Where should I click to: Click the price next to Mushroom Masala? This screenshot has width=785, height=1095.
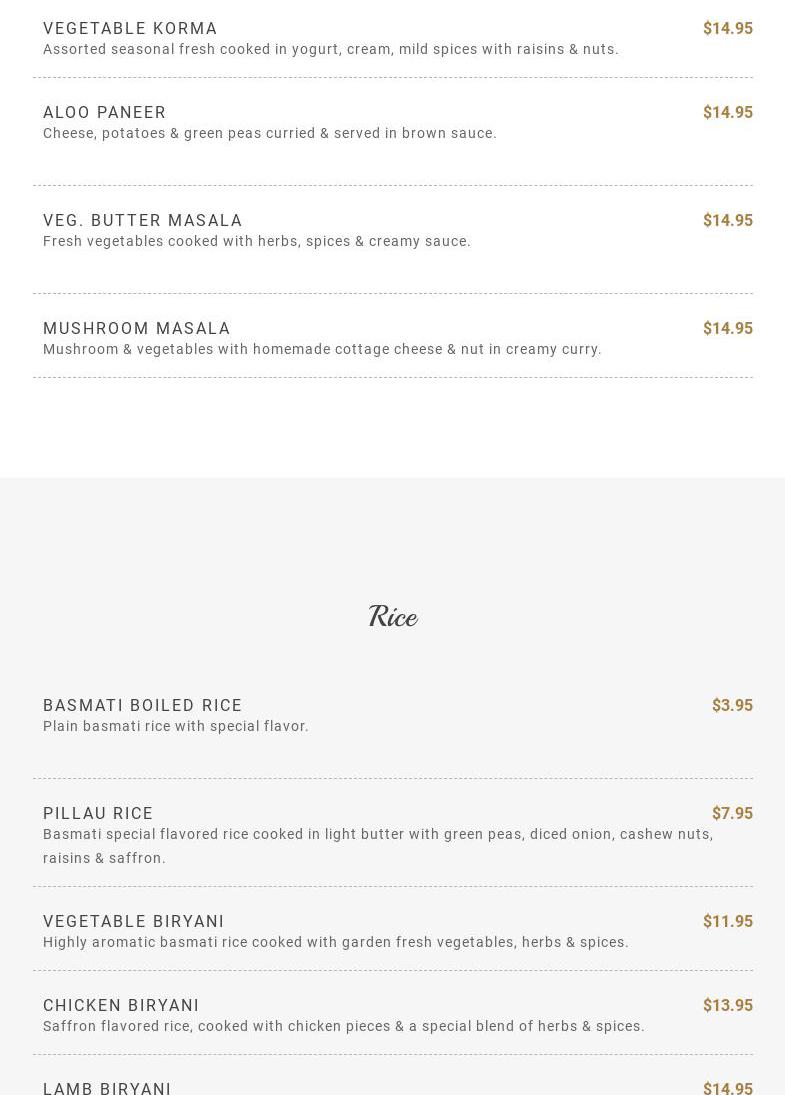pos(727,328)
